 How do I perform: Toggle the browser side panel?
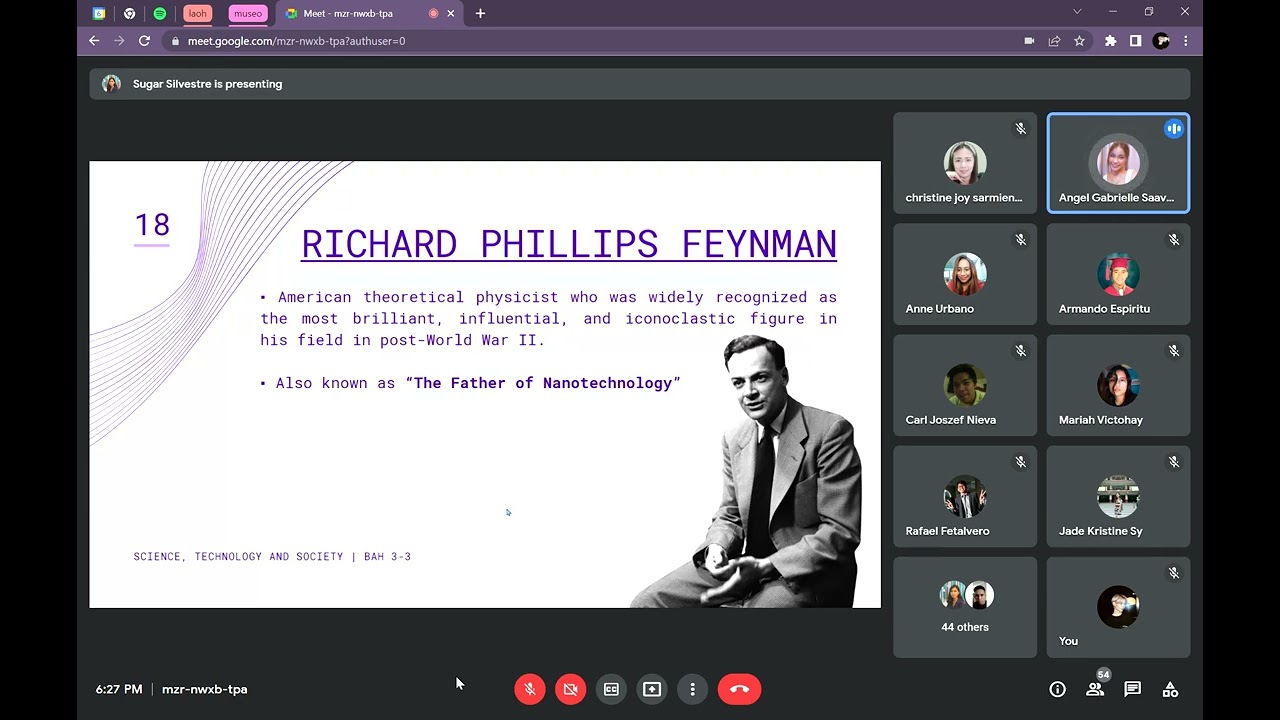1135,41
